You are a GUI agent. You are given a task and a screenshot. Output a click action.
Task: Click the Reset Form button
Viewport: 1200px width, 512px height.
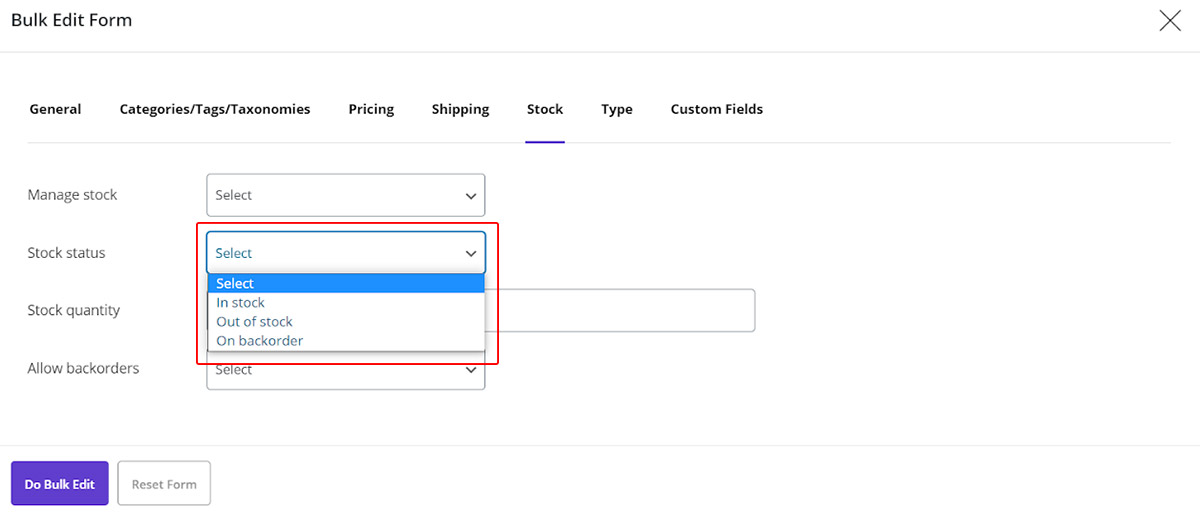coord(164,484)
